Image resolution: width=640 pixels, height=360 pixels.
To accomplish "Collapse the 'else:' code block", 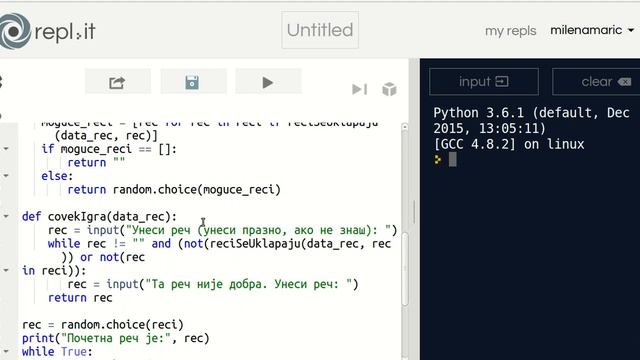I will tap(6, 176).
